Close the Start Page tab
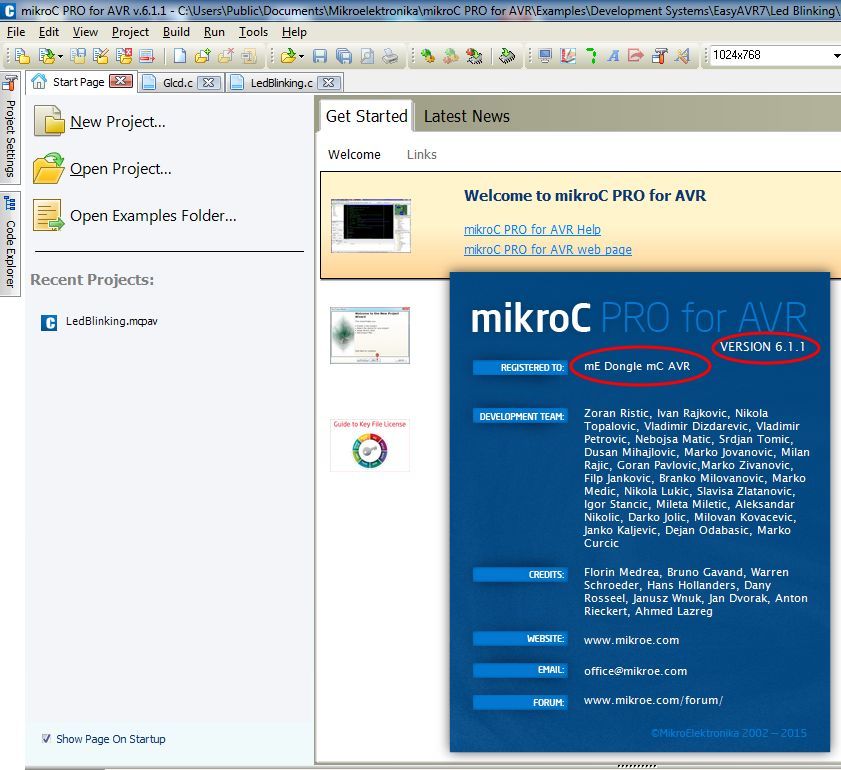This screenshot has width=841, height=770. pyautogui.click(x=121, y=81)
